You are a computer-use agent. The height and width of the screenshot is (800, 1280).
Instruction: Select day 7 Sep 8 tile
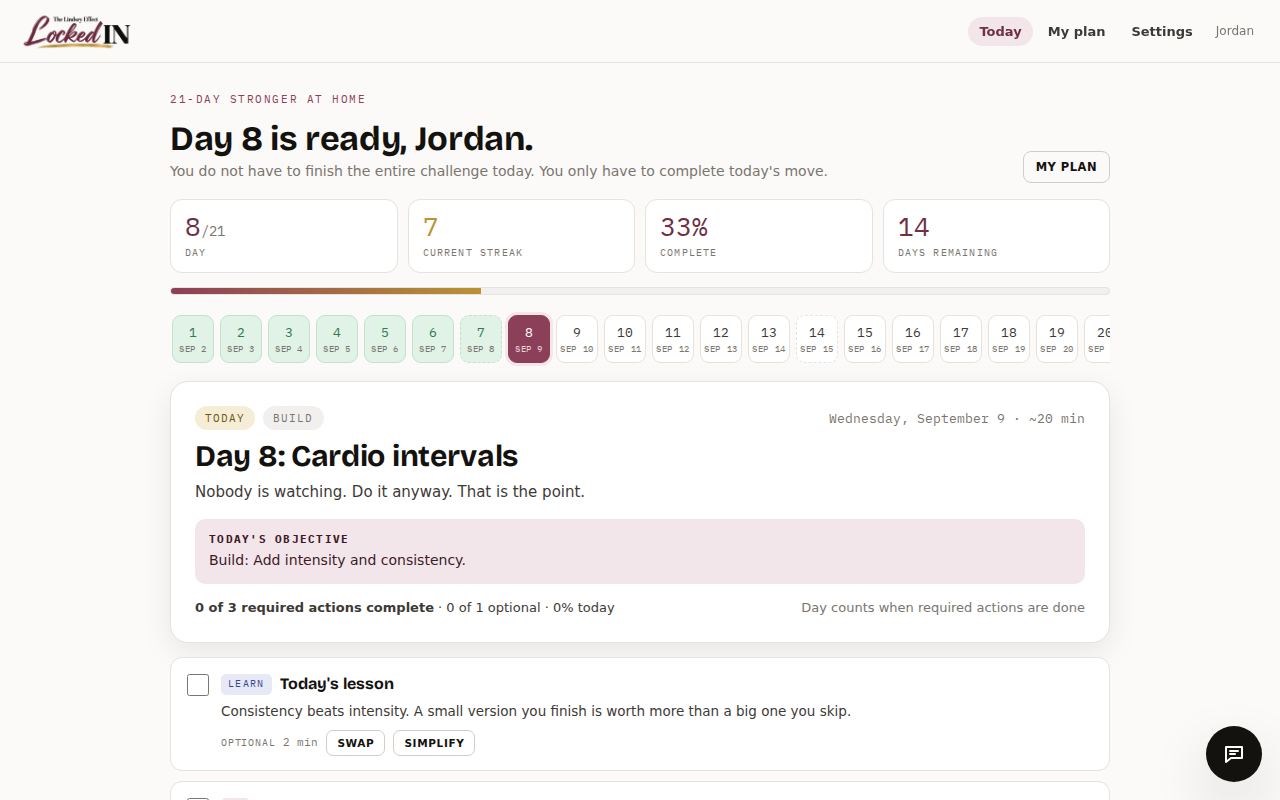[x=481, y=339]
